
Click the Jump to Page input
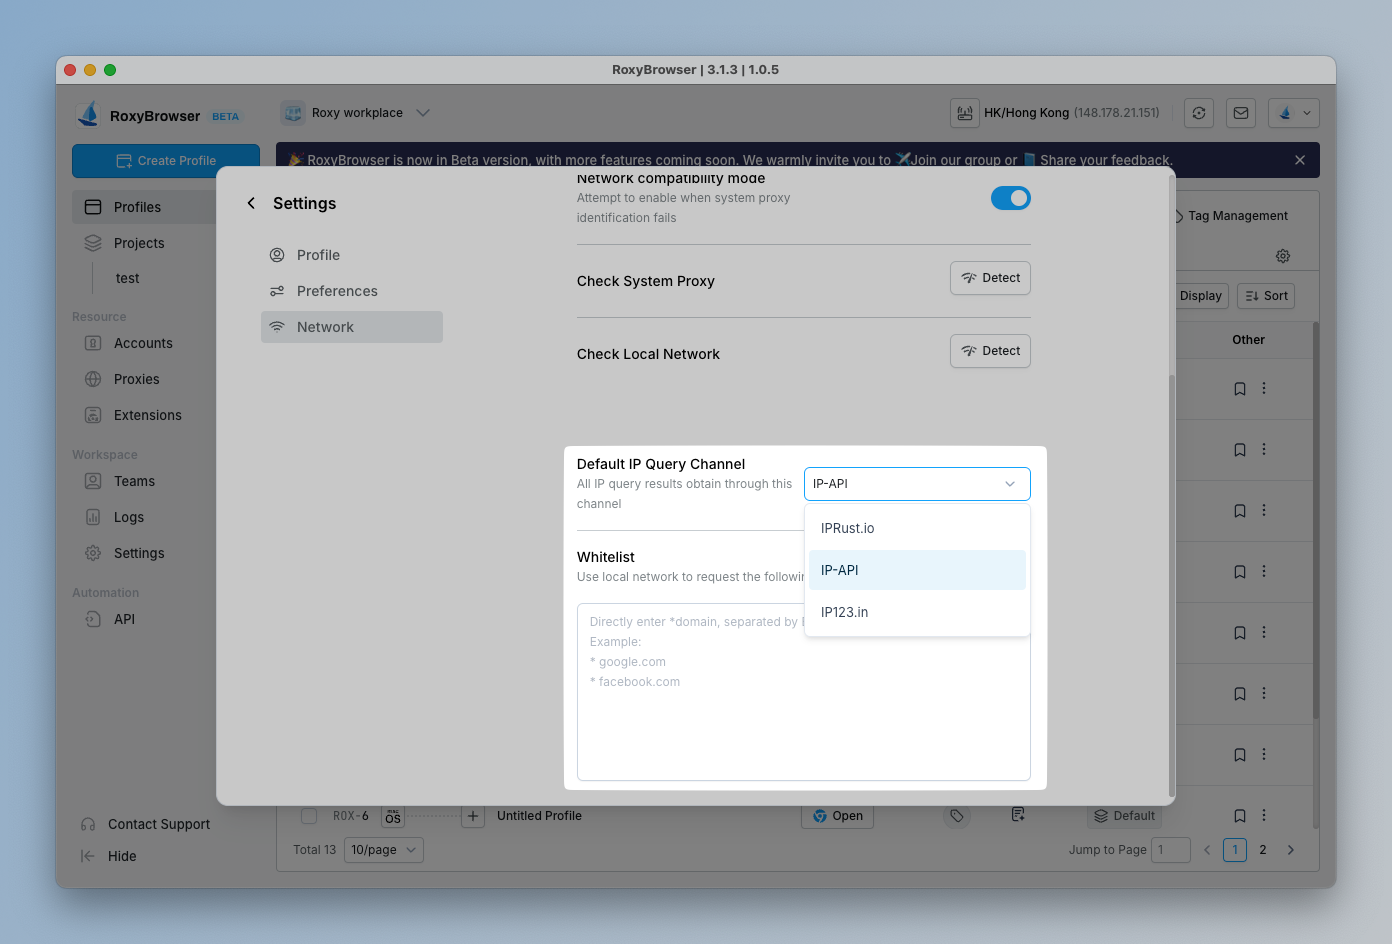(1171, 850)
